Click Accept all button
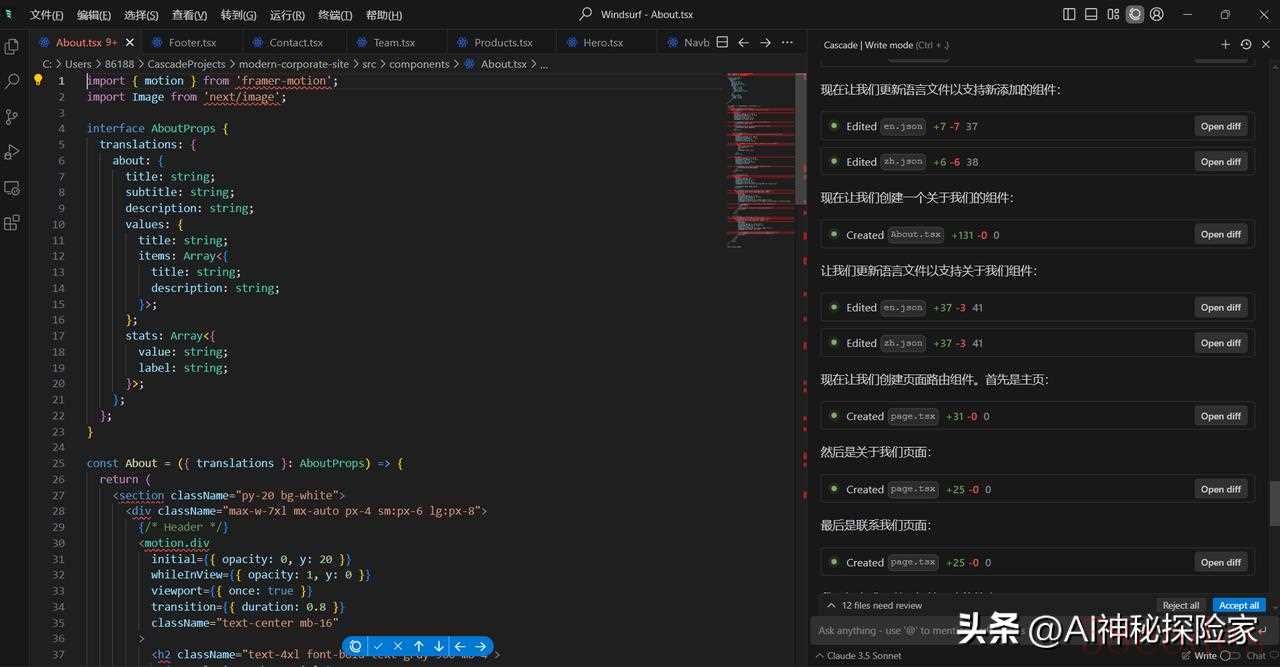1280x667 pixels. tap(1239, 605)
